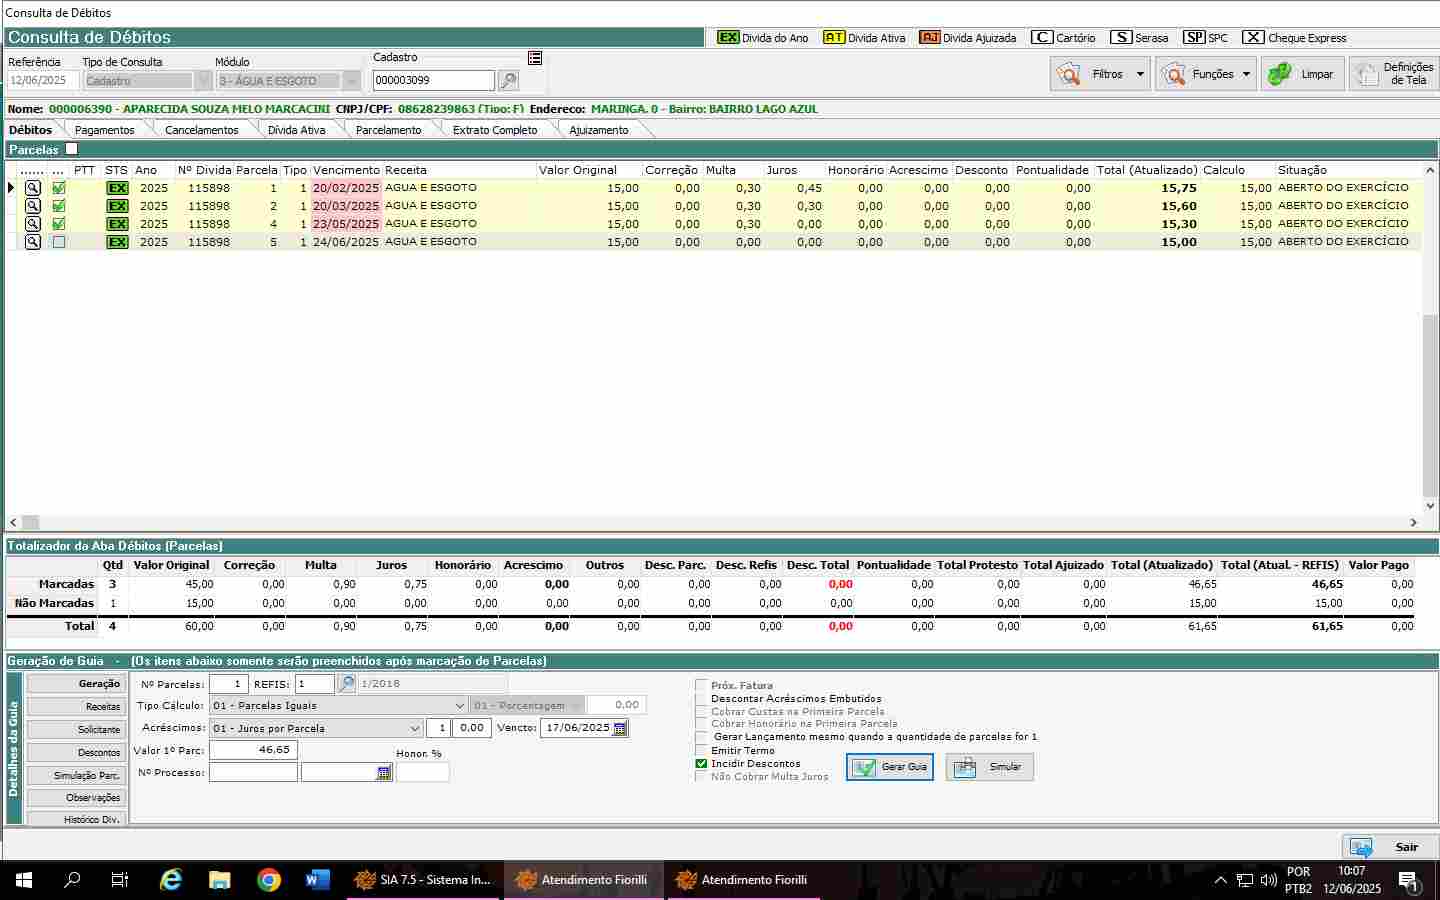Click the magnifier search icon beside Cadastro field
This screenshot has width=1440, height=900.
pos(508,81)
